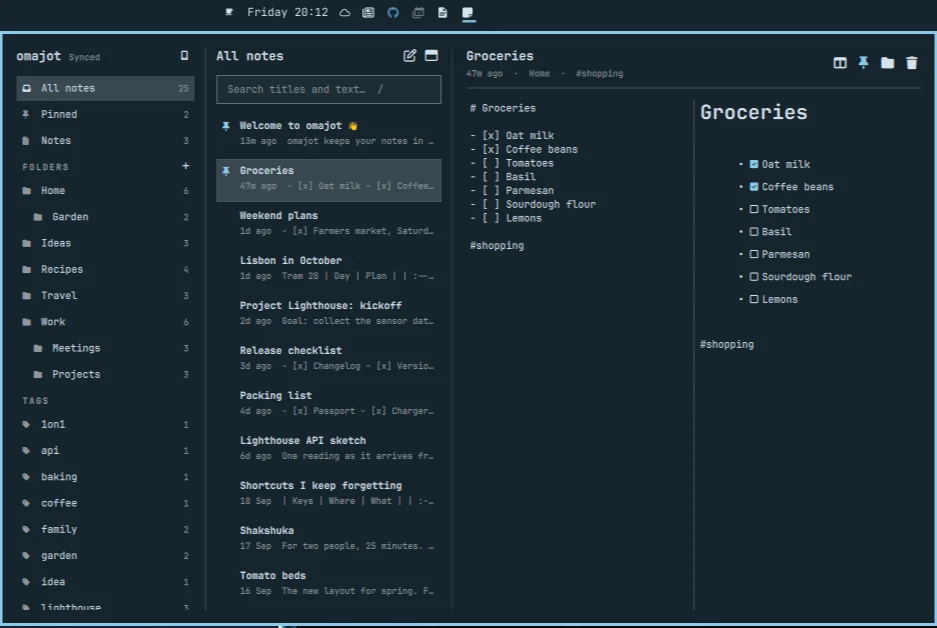This screenshot has height=628, width=937.
Task: Check the Lemons checkbox in preview
Action: (754, 299)
